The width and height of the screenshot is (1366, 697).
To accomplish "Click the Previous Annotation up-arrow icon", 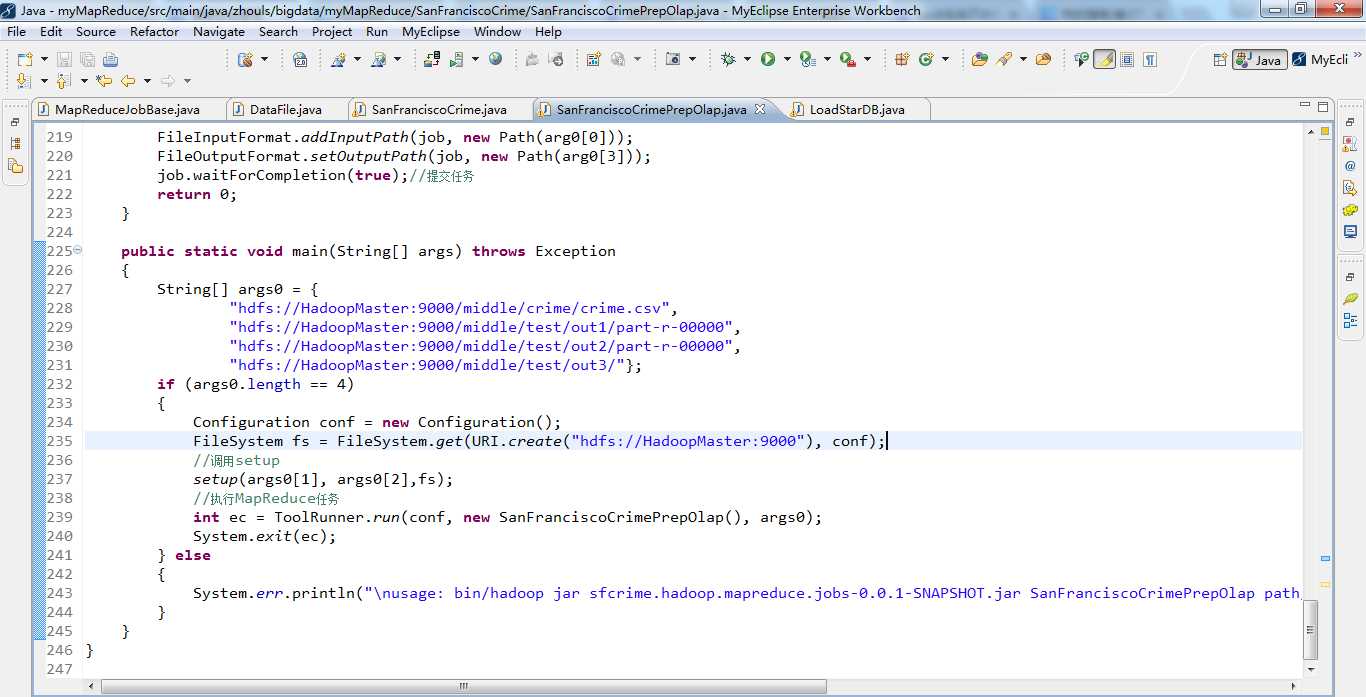I will [x=64, y=81].
